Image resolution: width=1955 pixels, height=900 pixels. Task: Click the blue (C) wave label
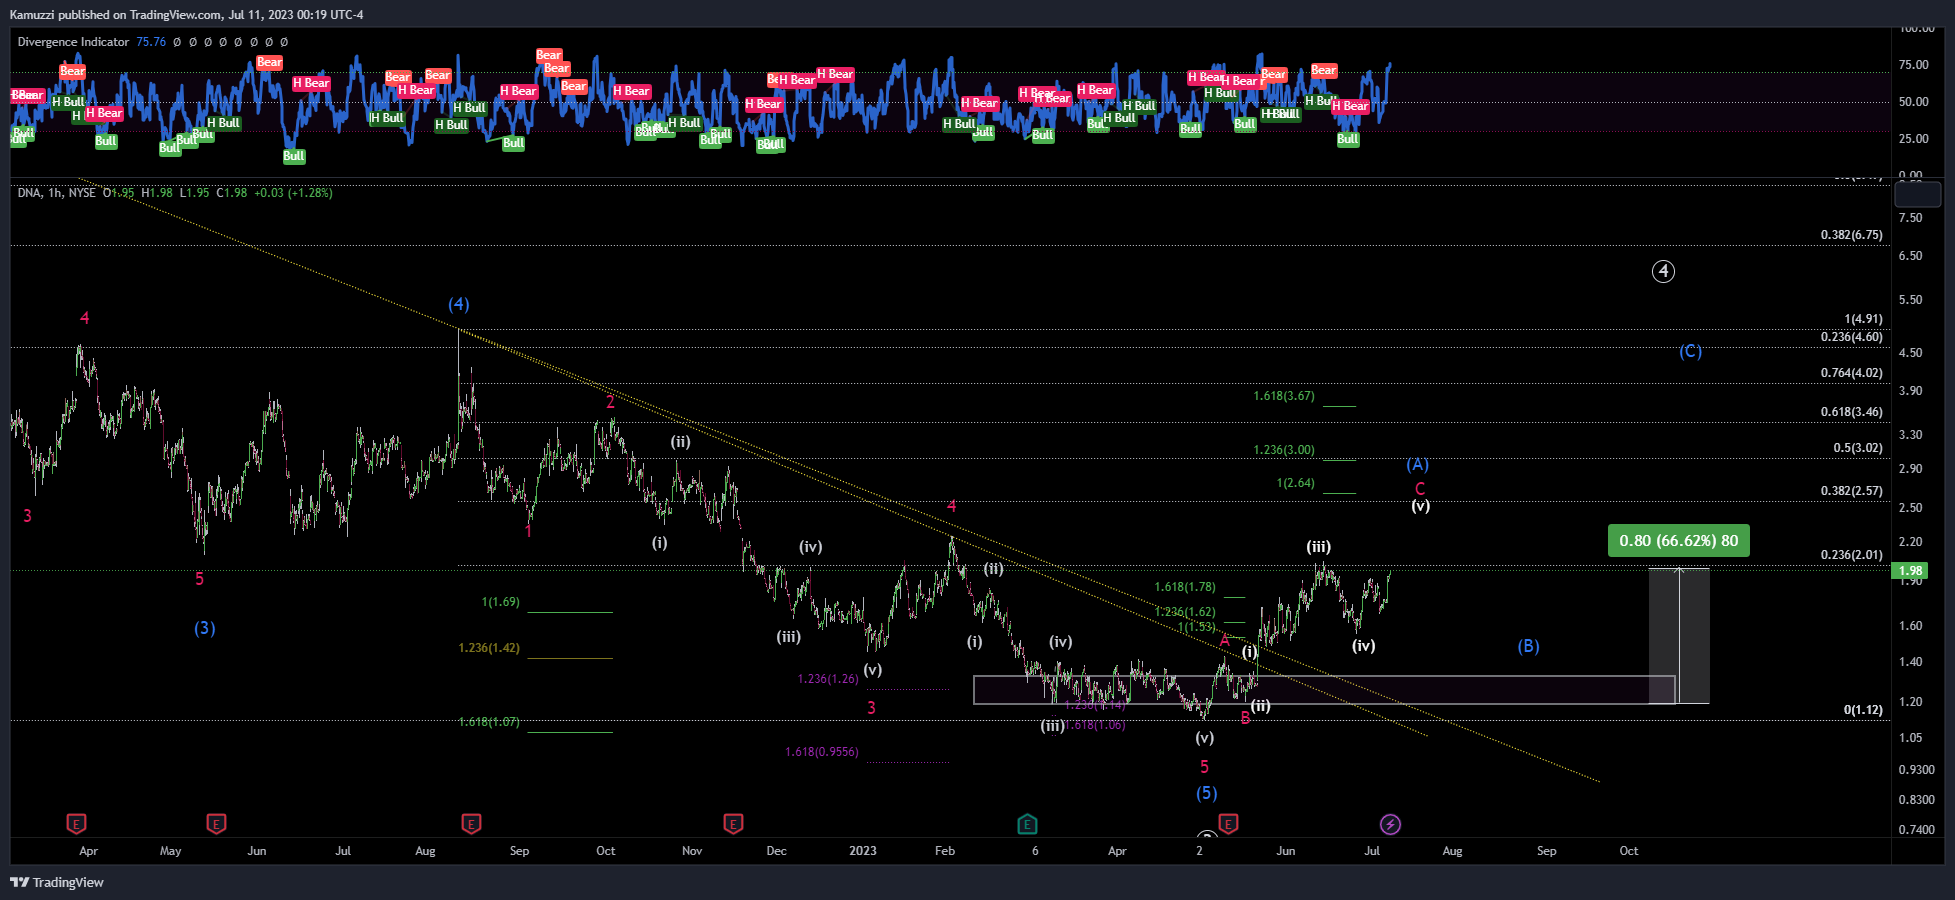coord(1690,351)
